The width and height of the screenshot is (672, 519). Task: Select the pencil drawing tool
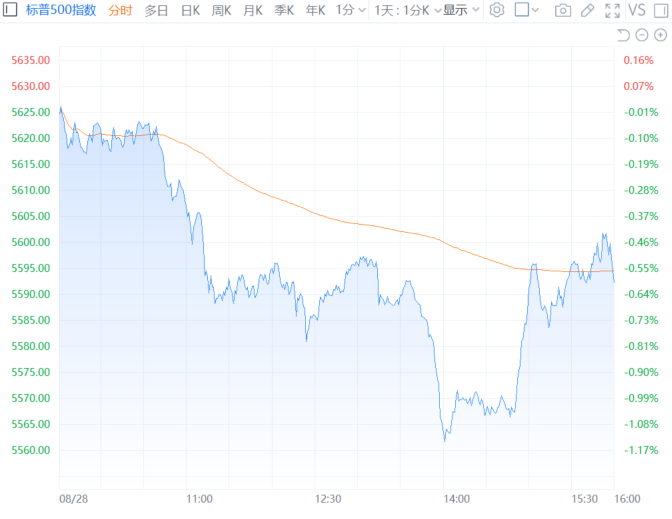point(588,10)
